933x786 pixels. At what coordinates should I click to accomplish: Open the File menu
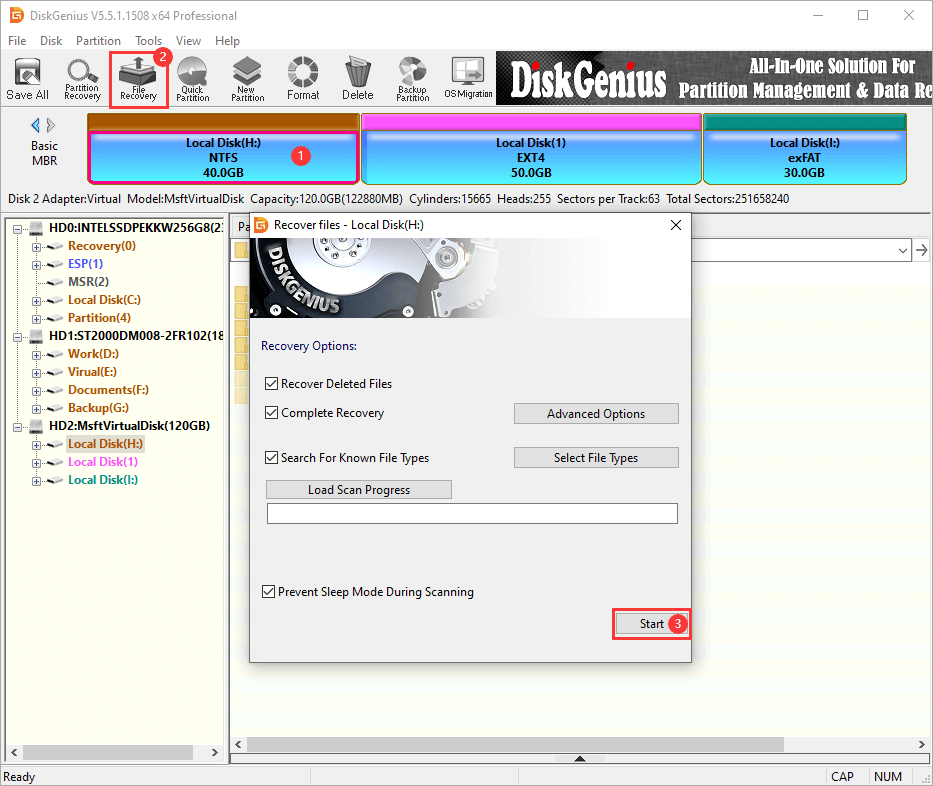pos(17,40)
